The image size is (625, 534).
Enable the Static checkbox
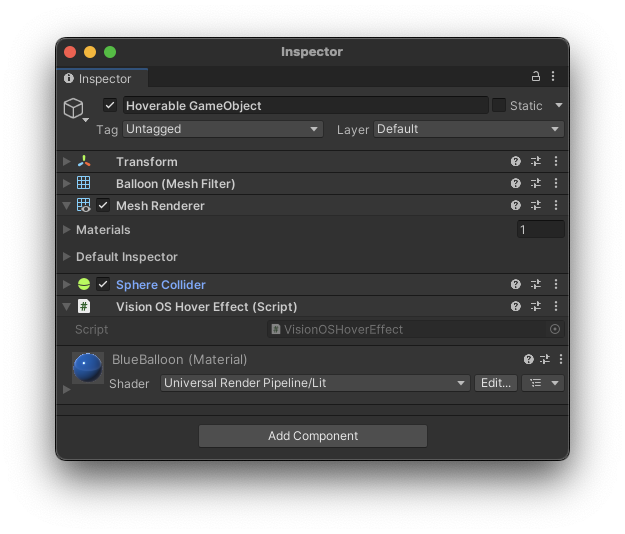(x=499, y=105)
